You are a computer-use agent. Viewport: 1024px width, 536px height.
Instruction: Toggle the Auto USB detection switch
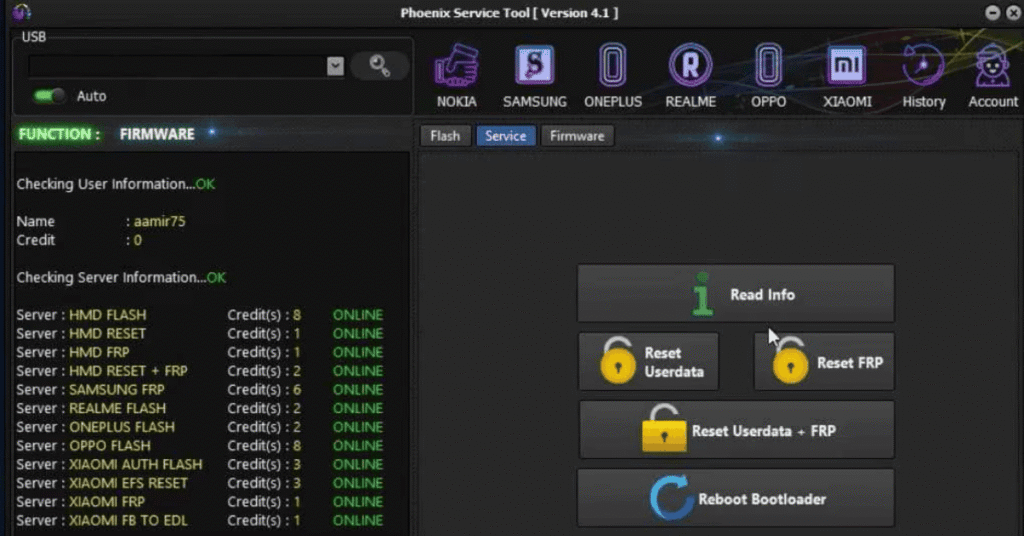(50, 96)
